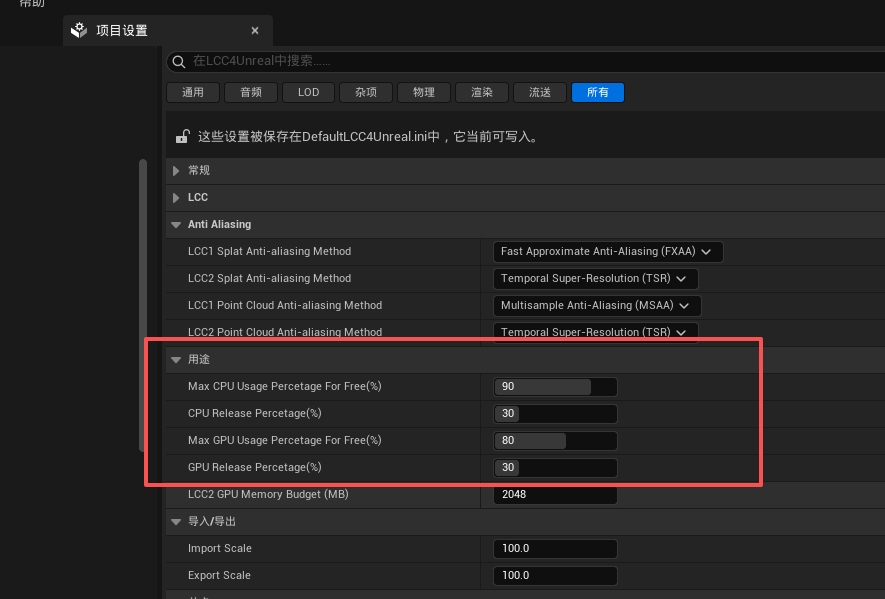Click the Max GPU Usage Percetage For Free(%) label
The image size is (885, 599).
point(284,441)
